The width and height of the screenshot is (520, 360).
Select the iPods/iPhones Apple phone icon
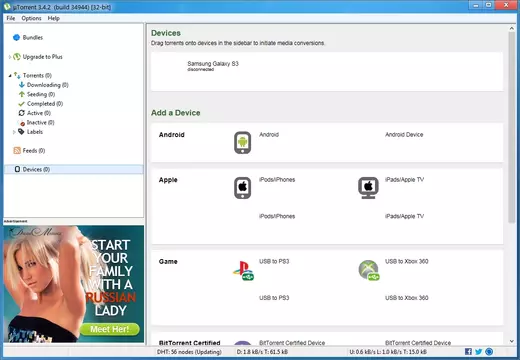pos(242,188)
